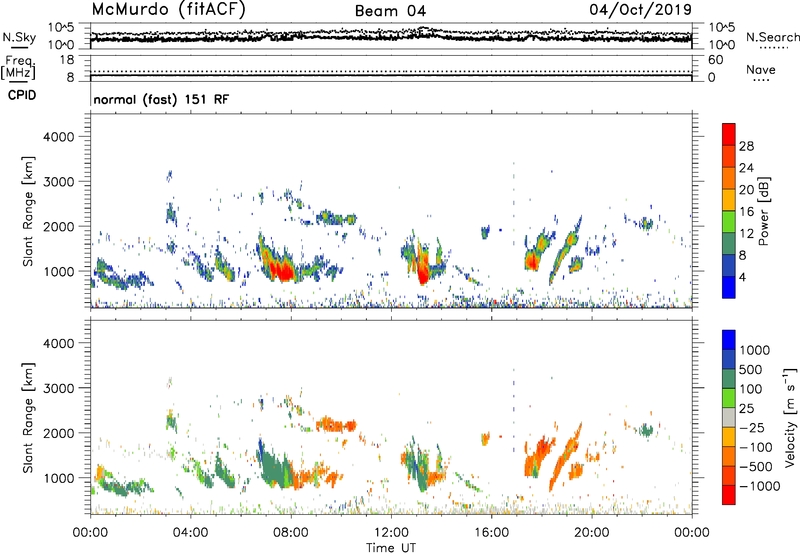Click the 3000 tick on velocity panel axis
800x554 pixels.
click(59, 388)
